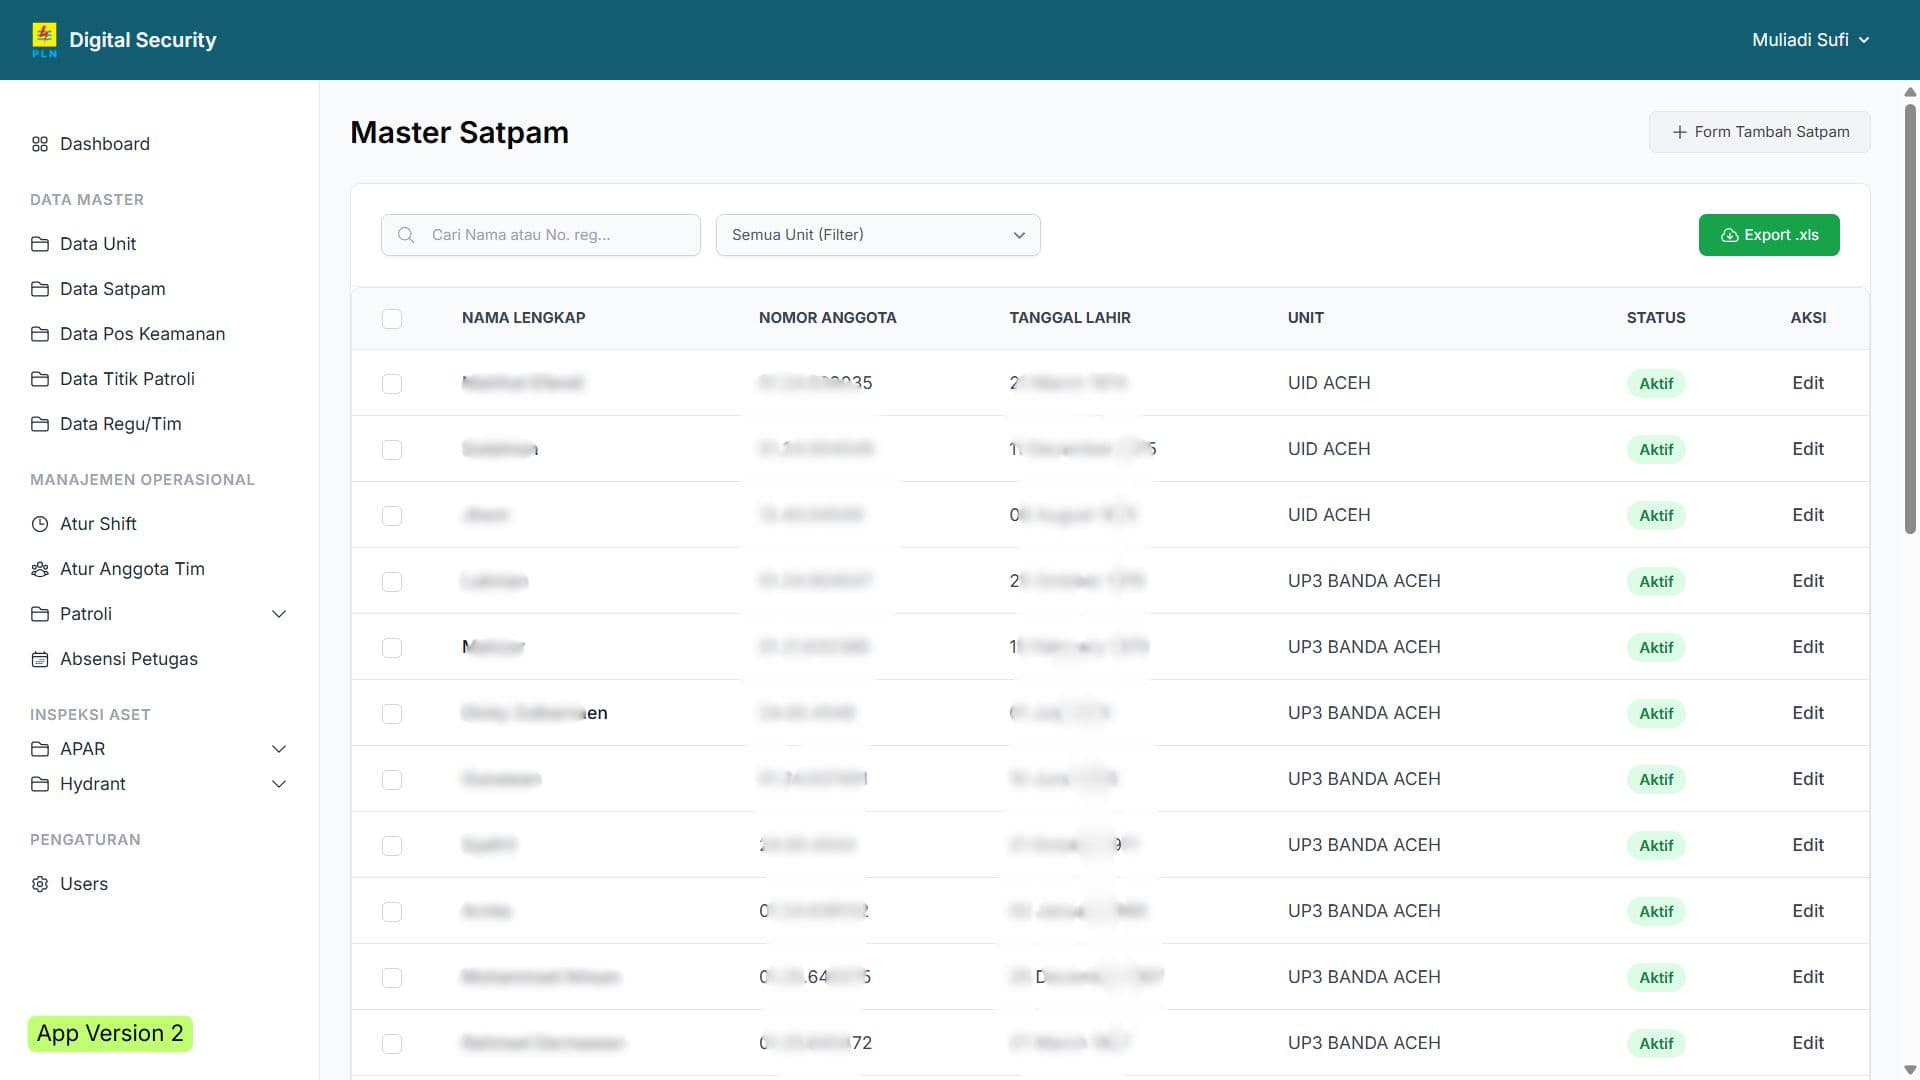1920x1080 pixels.
Task: Click the vertical scrollbar thumb
Action: coord(1910,317)
